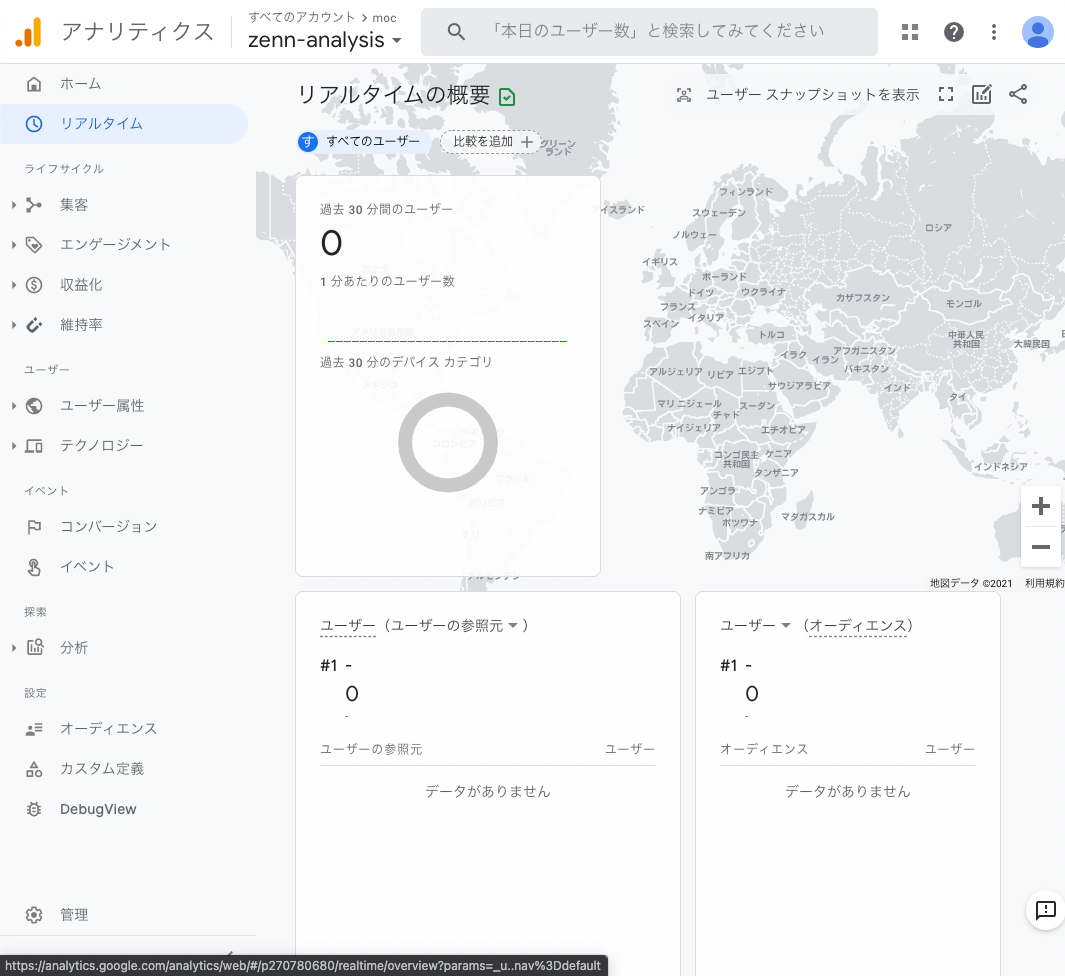Click the テクノロジー devices icon
Viewport: 1065px width, 976px height.
(x=34, y=446)
